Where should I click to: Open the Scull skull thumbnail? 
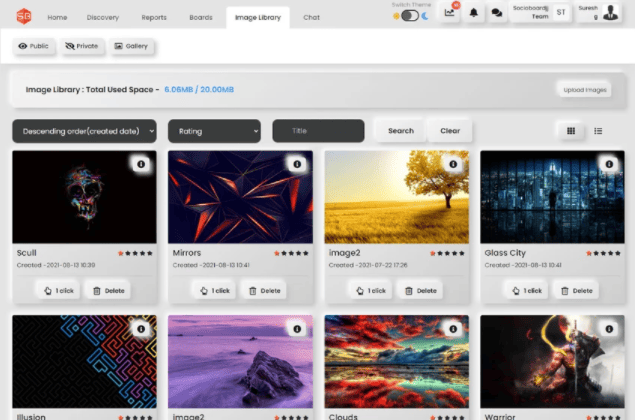coord(84,197)
